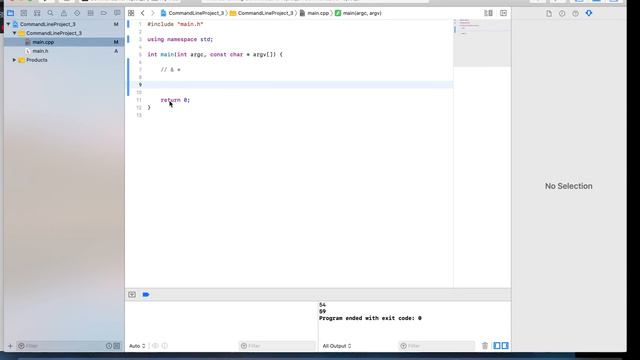Open the Project navigator folder icon
Image resolution: width=640 pixels, height=360 pixels.
point(10,13)
